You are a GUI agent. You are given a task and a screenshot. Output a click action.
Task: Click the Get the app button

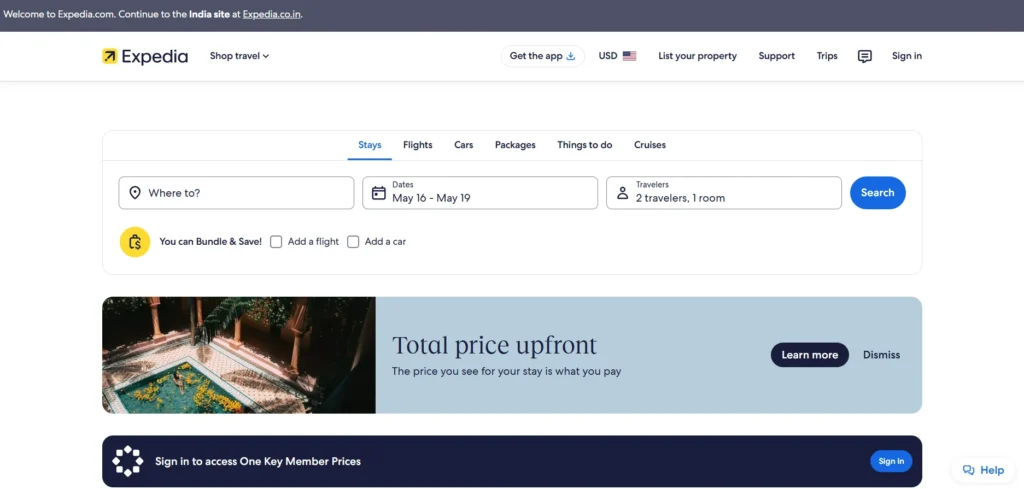543,56
